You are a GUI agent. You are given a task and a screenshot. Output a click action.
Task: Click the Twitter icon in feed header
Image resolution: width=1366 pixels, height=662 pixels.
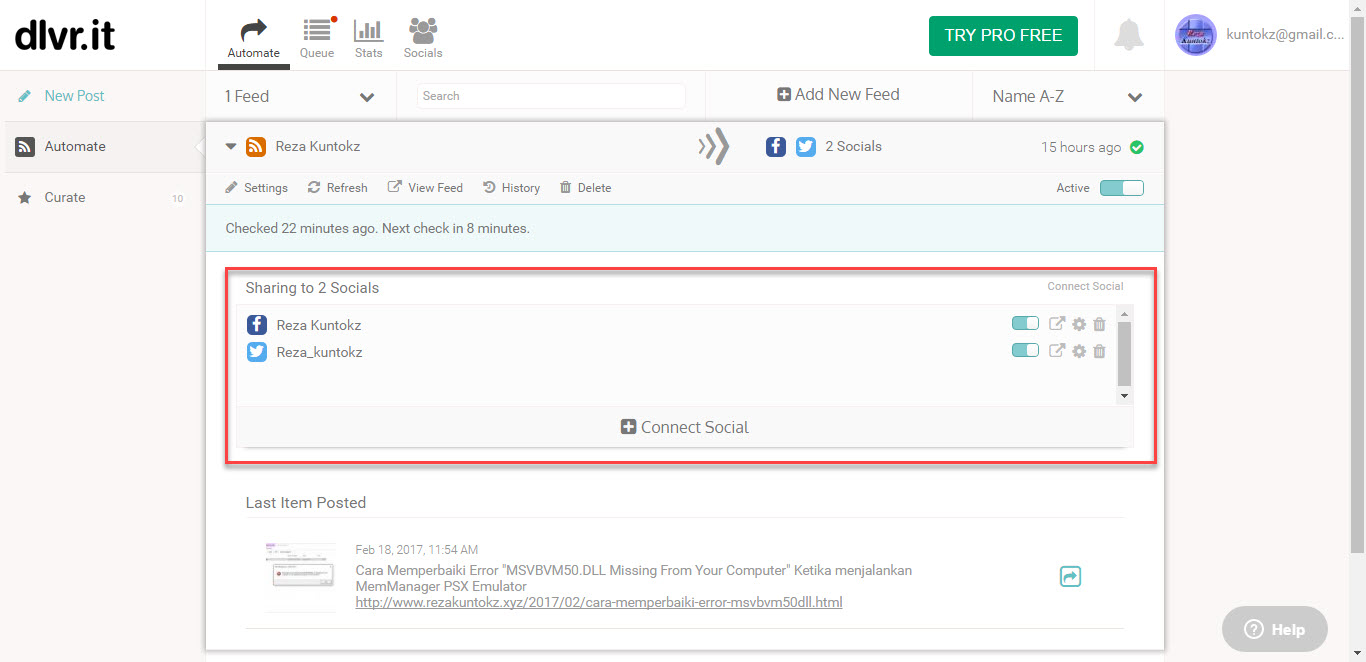click(x=806, y=147)
